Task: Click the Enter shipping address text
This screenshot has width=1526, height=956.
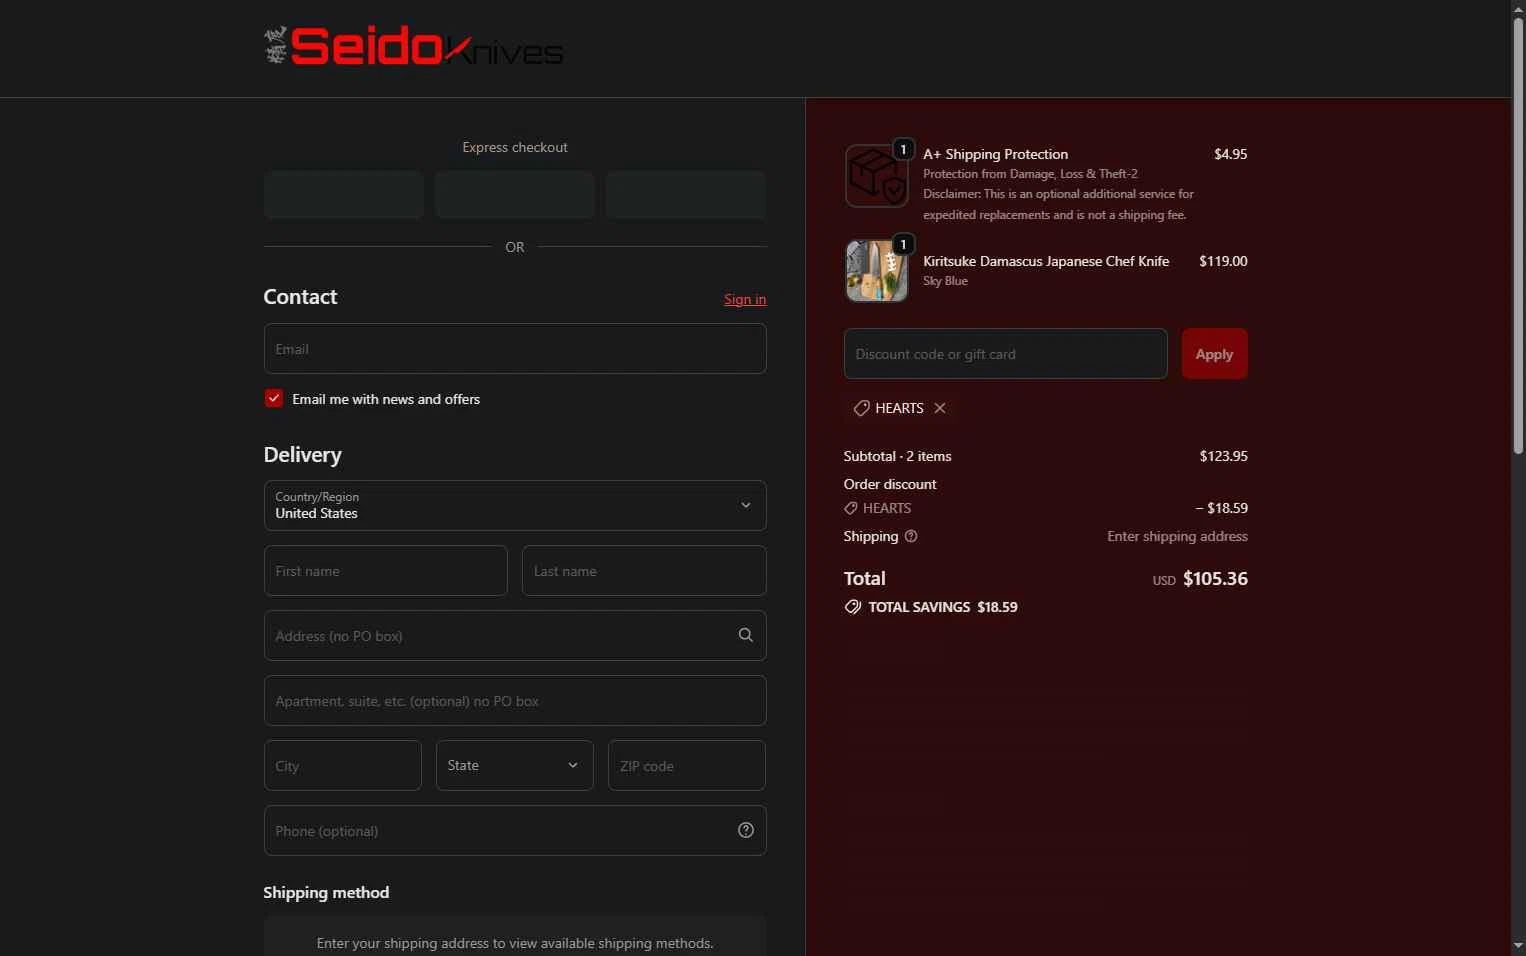Action: [x=1177, y=536]
